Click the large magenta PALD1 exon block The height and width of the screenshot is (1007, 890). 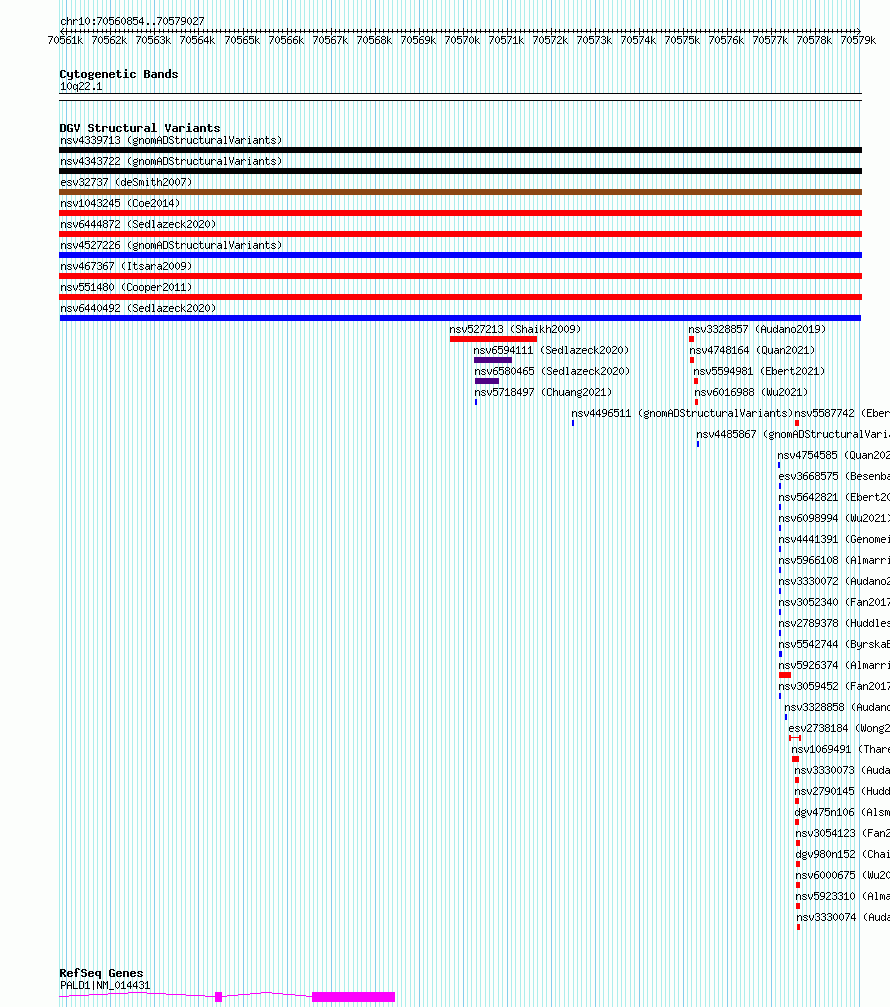click(x=353, y=997)
